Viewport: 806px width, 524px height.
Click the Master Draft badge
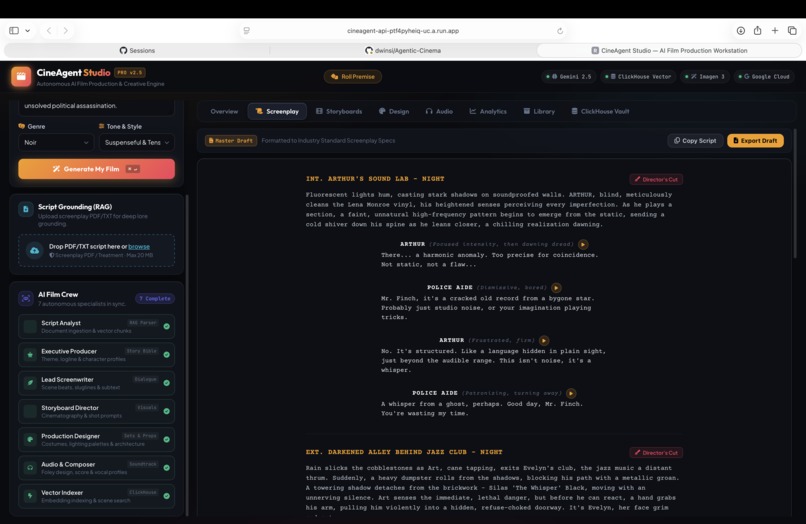click(231, 141)
